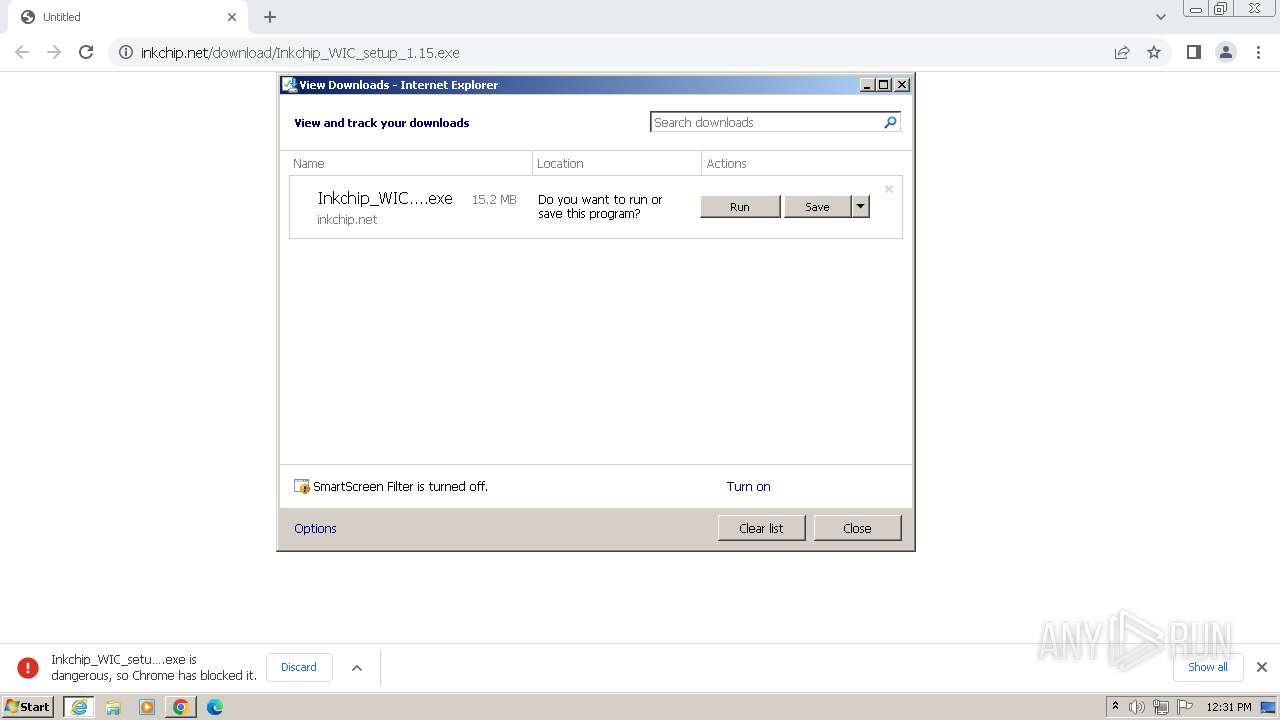This screenshot has width=1280, height=720.
Task: Close the View Downloads dialog
Action: tap(857, 528)
